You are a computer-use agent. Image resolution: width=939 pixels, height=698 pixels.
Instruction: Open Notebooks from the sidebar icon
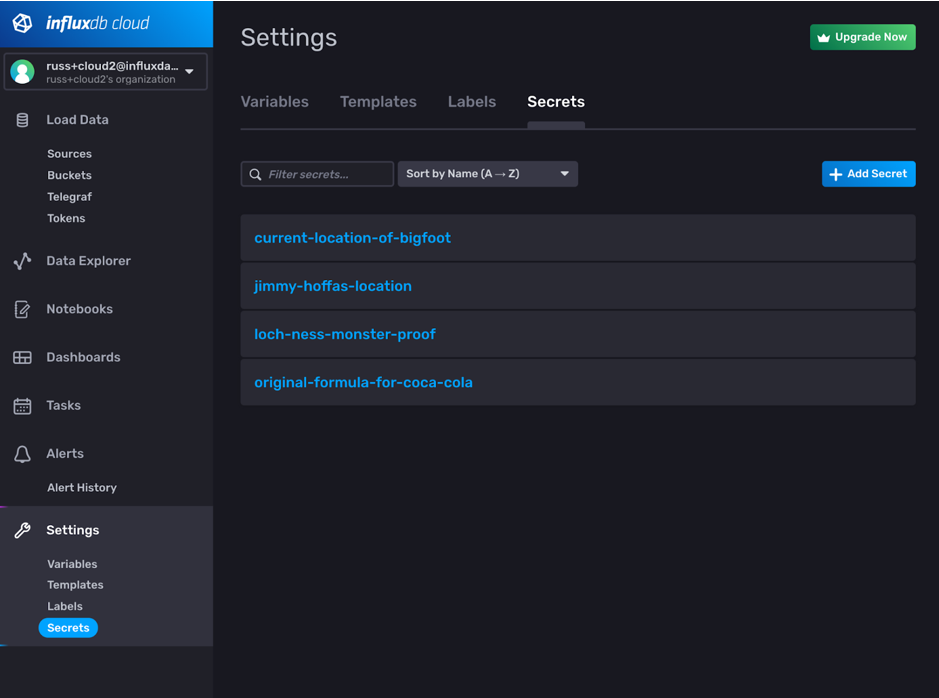(x=22, y=308)
